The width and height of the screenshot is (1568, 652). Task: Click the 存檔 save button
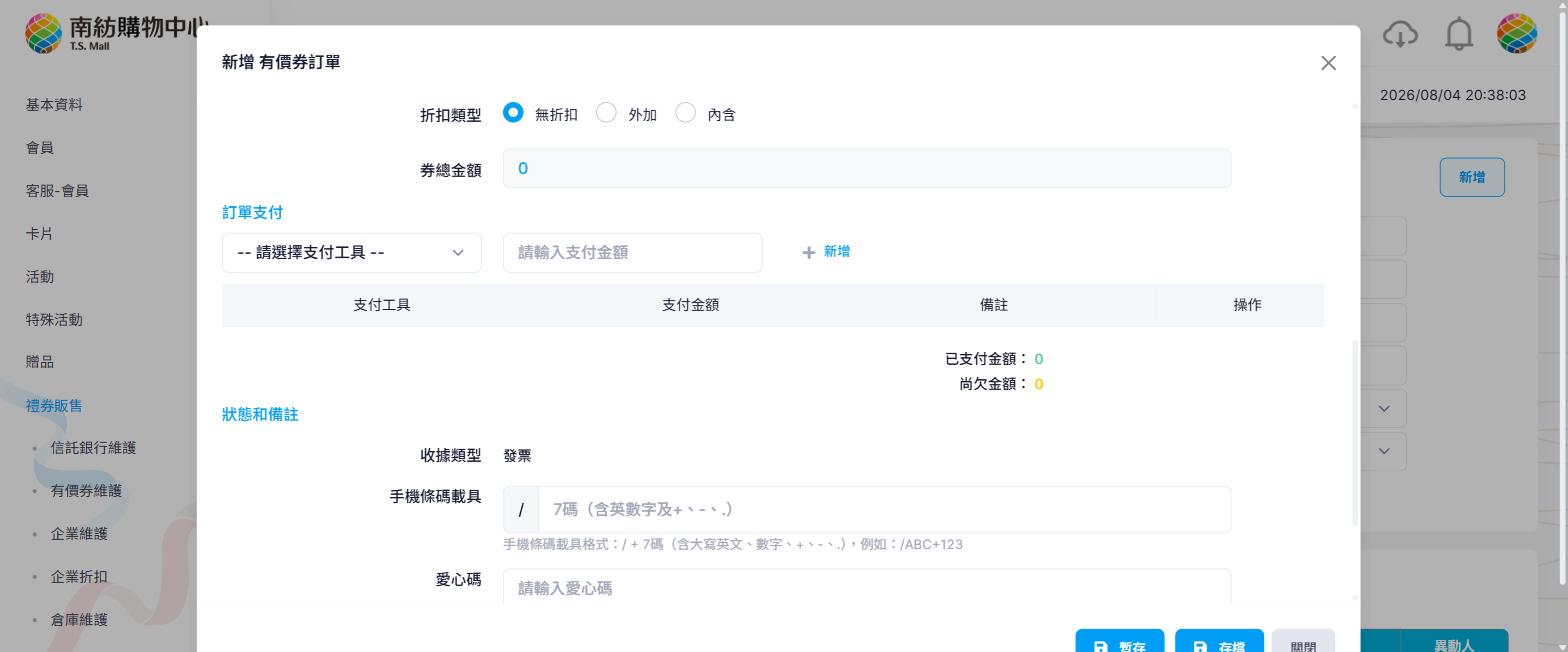click(1219, 643)
